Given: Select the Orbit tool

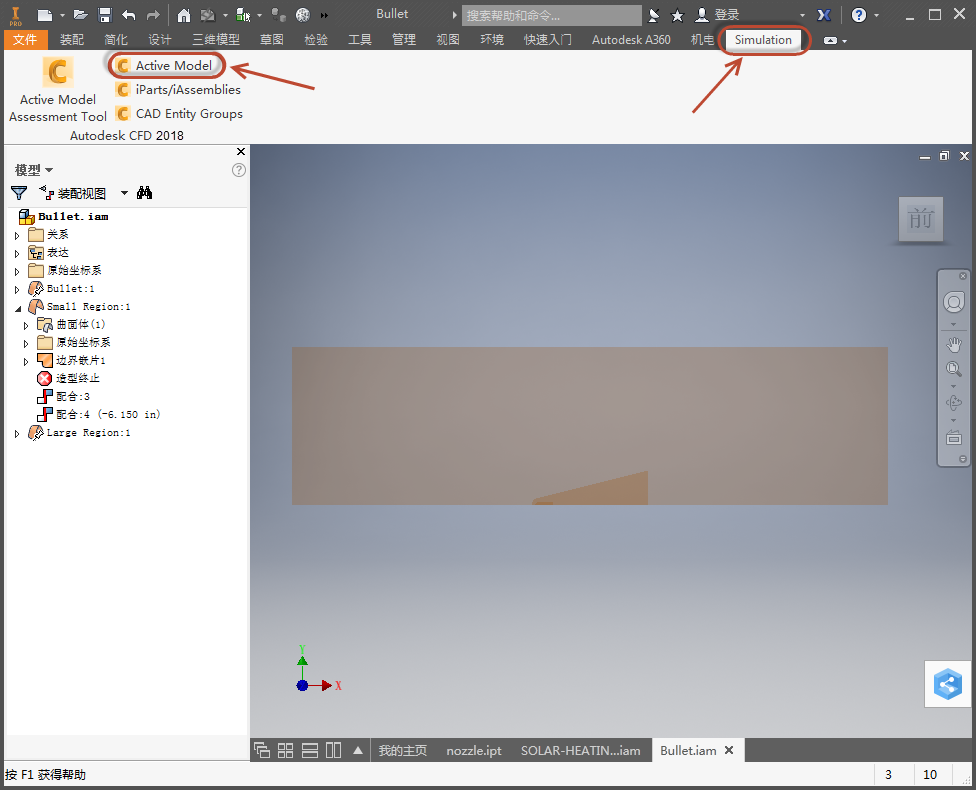Looking at the screenshot, I should pos(954,402).
